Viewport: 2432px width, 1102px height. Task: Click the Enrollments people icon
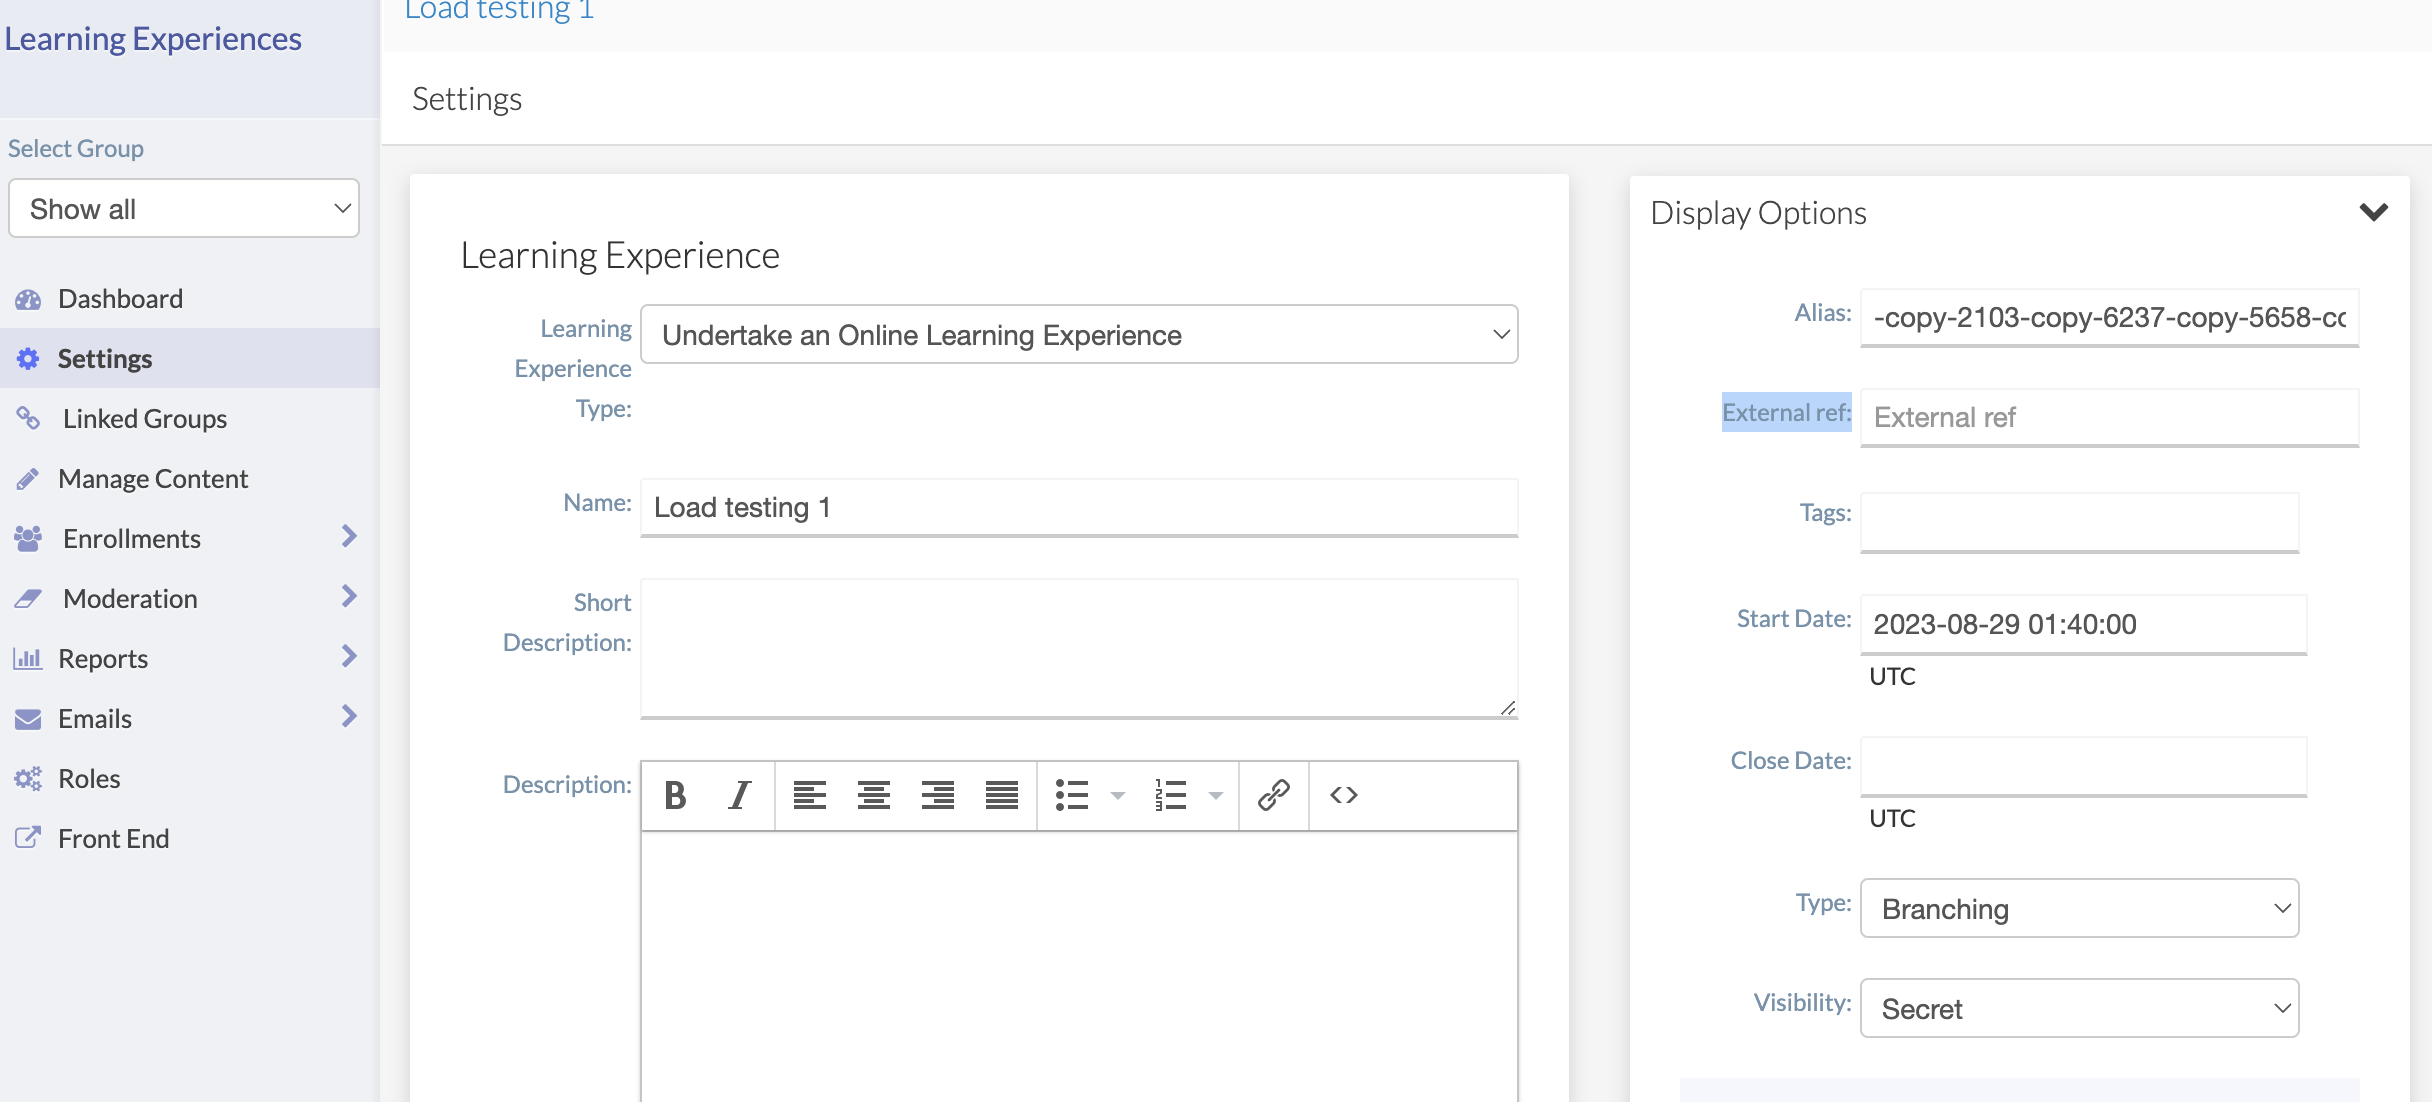pyautogui.click(x=28, y=539)
